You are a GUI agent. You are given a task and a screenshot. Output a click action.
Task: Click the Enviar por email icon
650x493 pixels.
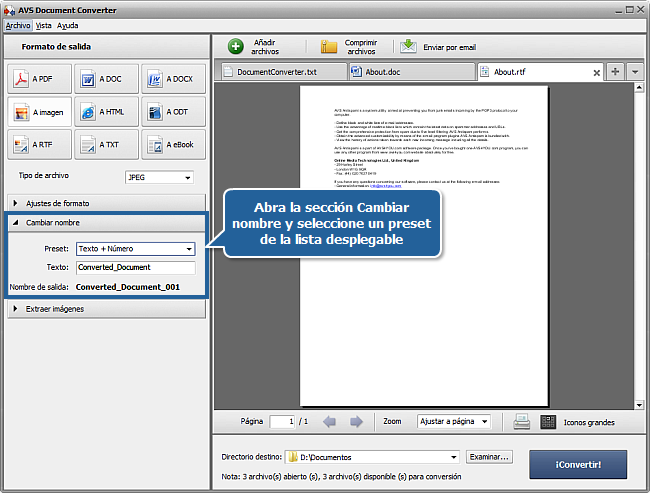(409, 46)
